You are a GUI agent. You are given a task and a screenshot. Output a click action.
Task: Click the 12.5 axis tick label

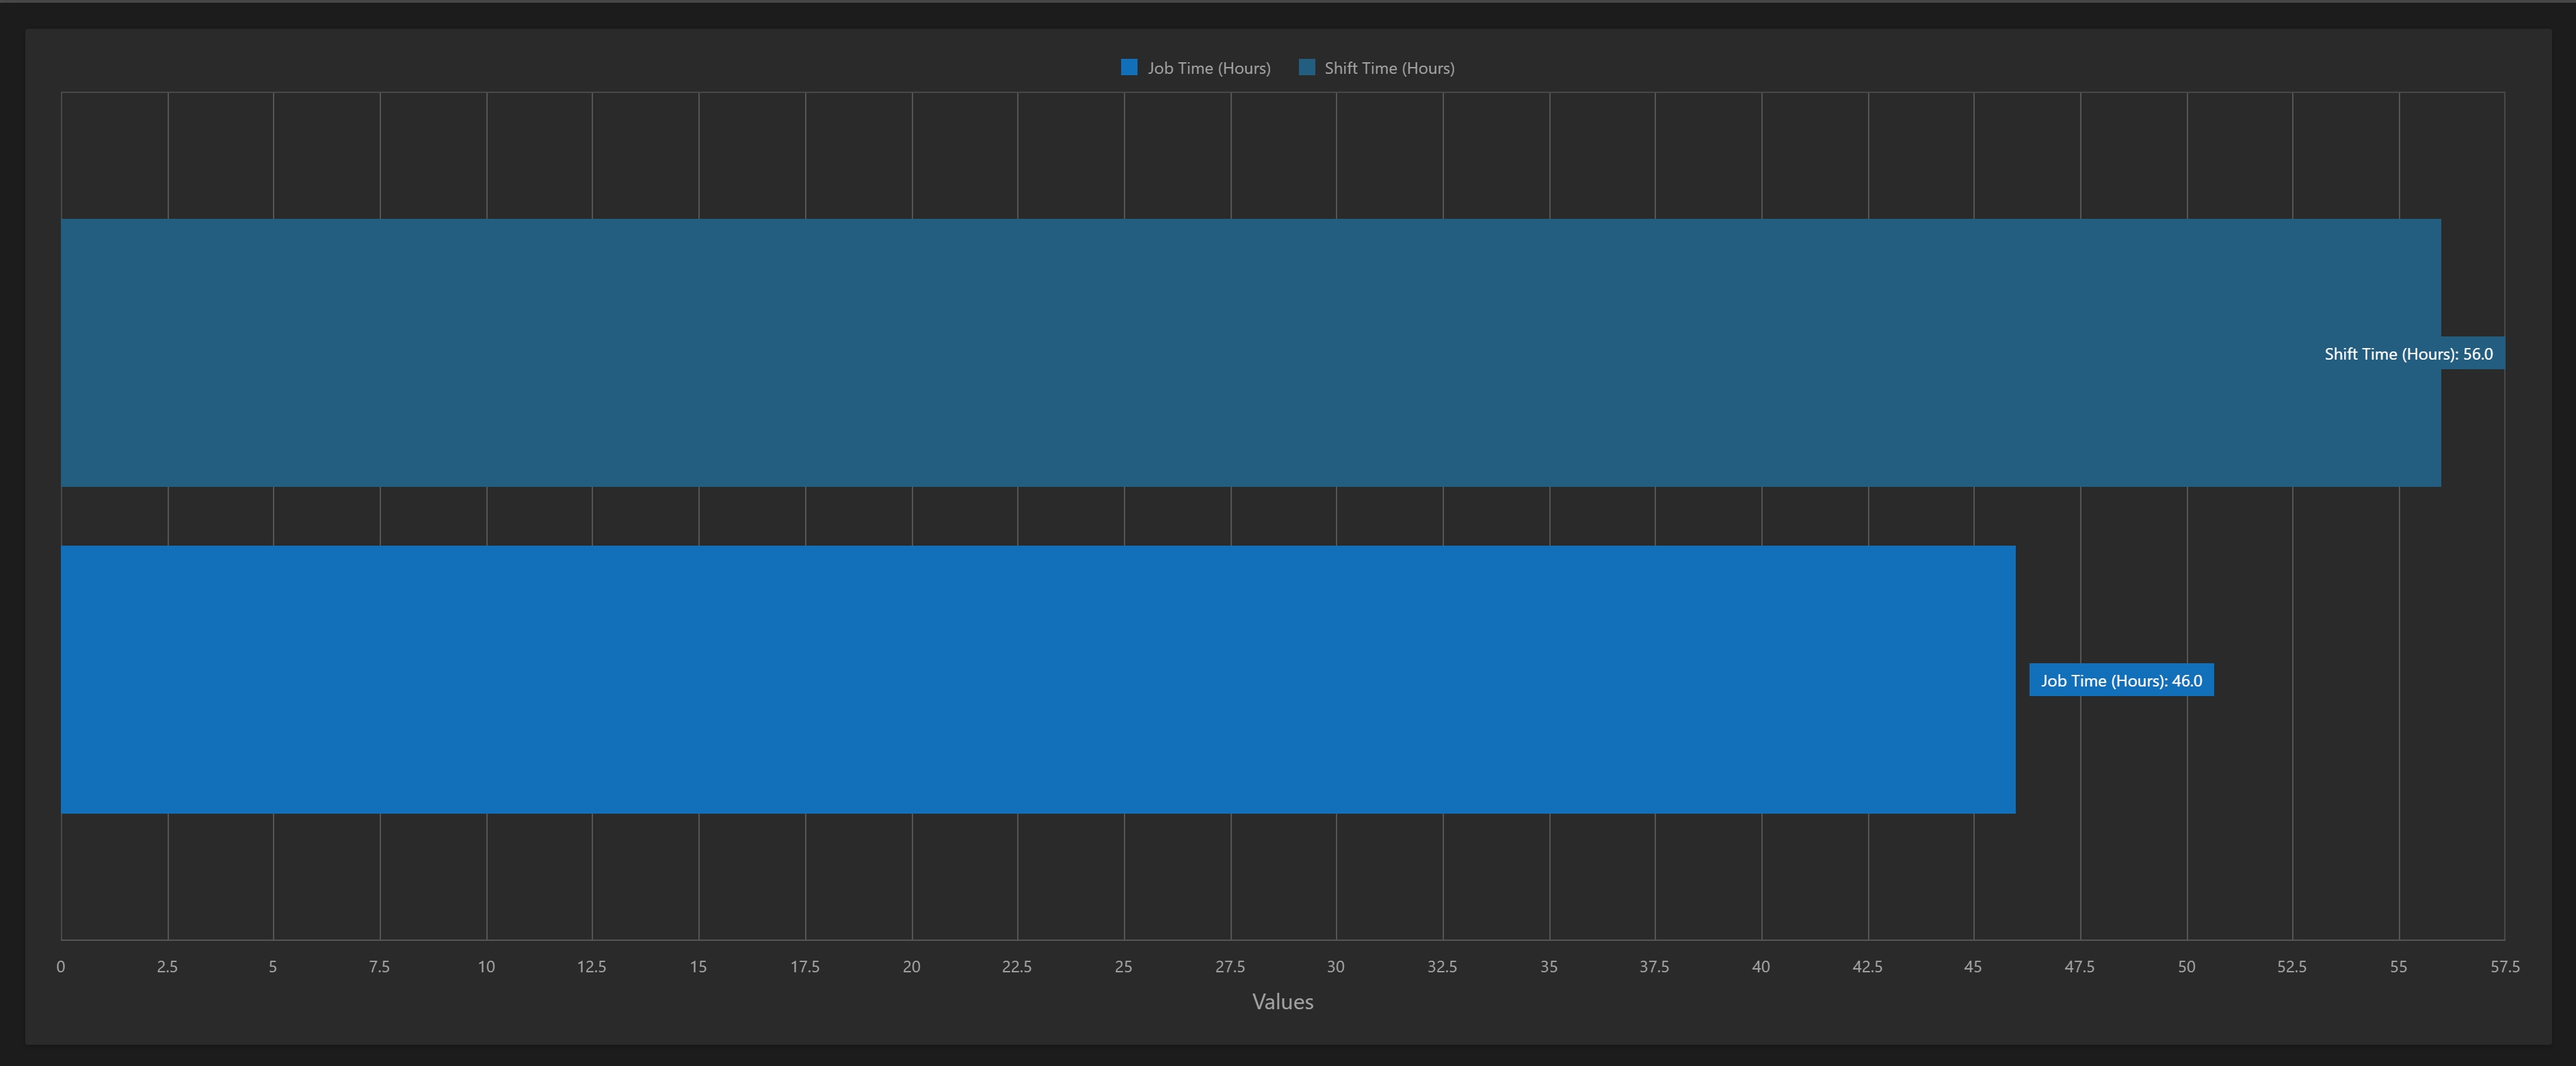591,966
